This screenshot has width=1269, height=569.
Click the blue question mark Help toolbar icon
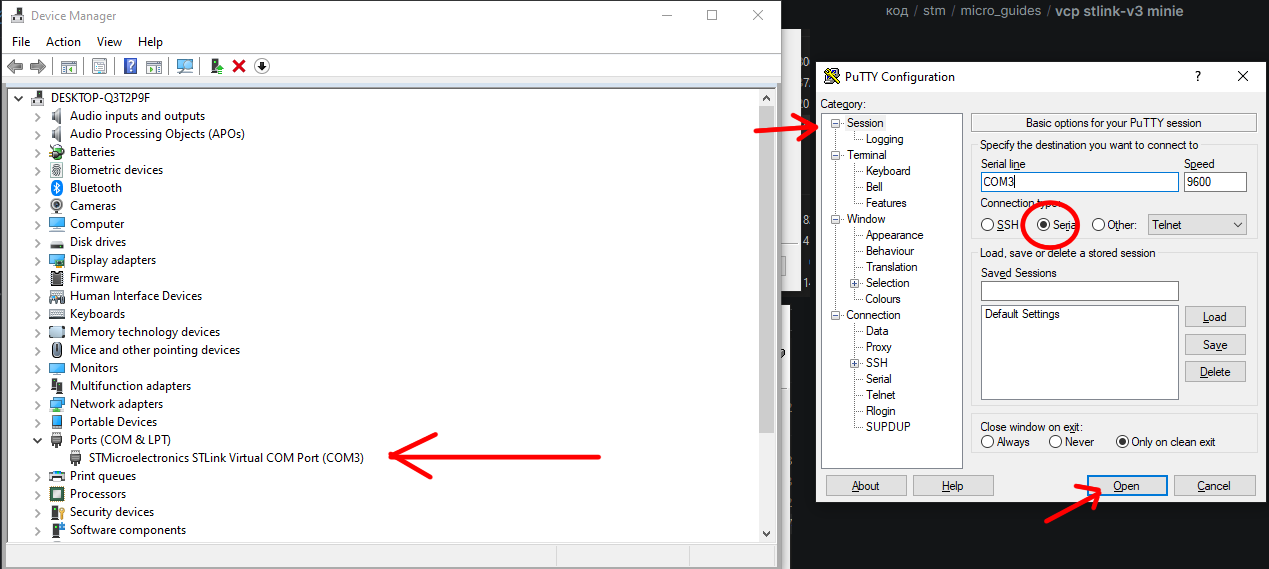point(130,66)
